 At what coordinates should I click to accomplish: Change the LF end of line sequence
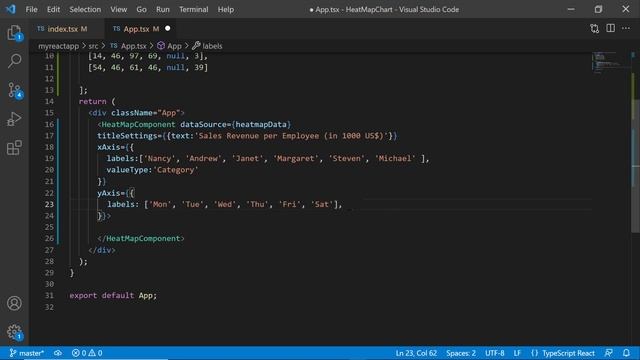click(x=517, y=353)
